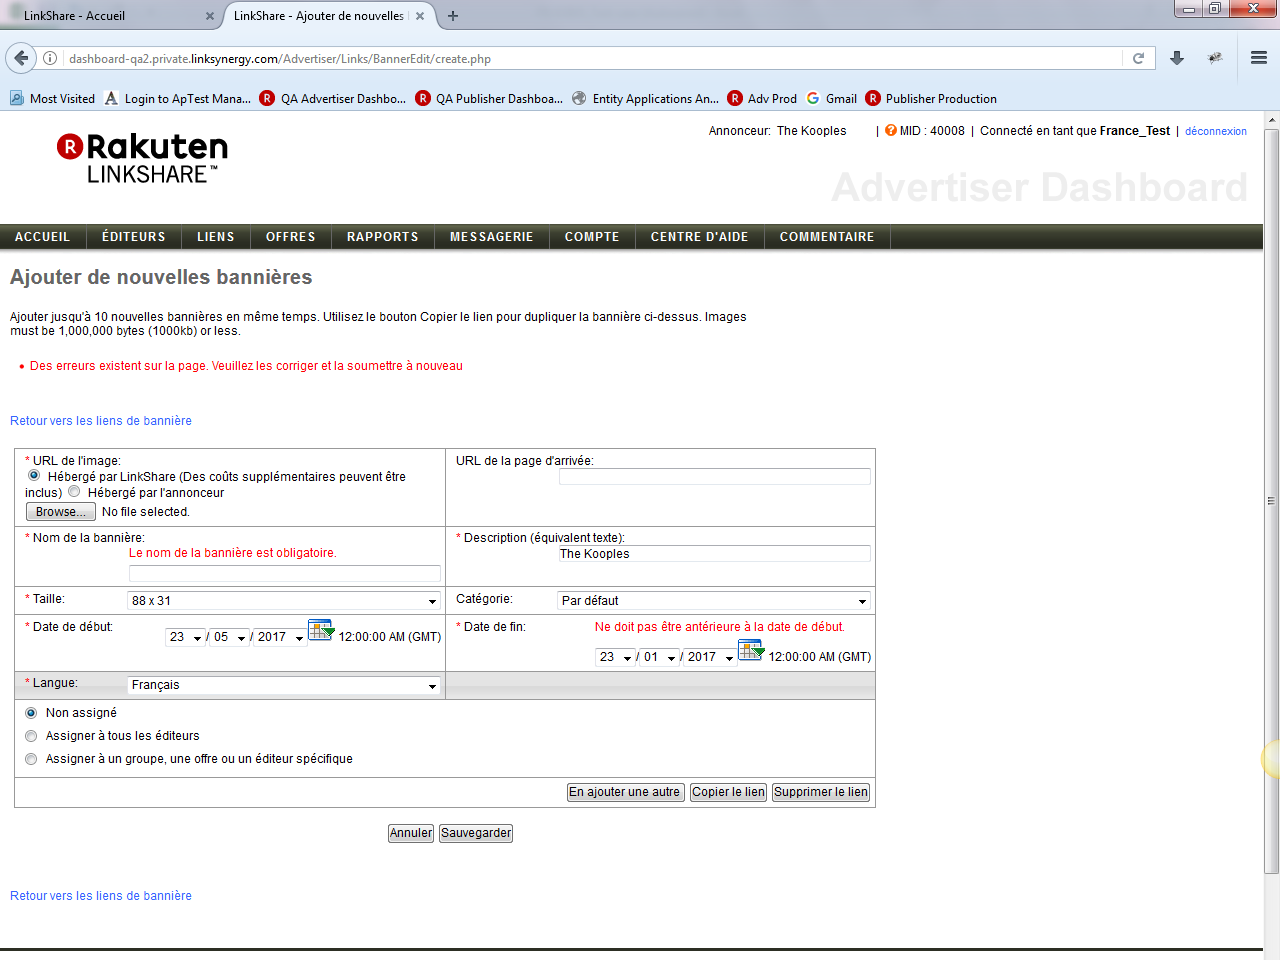Open the end date calendar picker icon

(750, 650)
